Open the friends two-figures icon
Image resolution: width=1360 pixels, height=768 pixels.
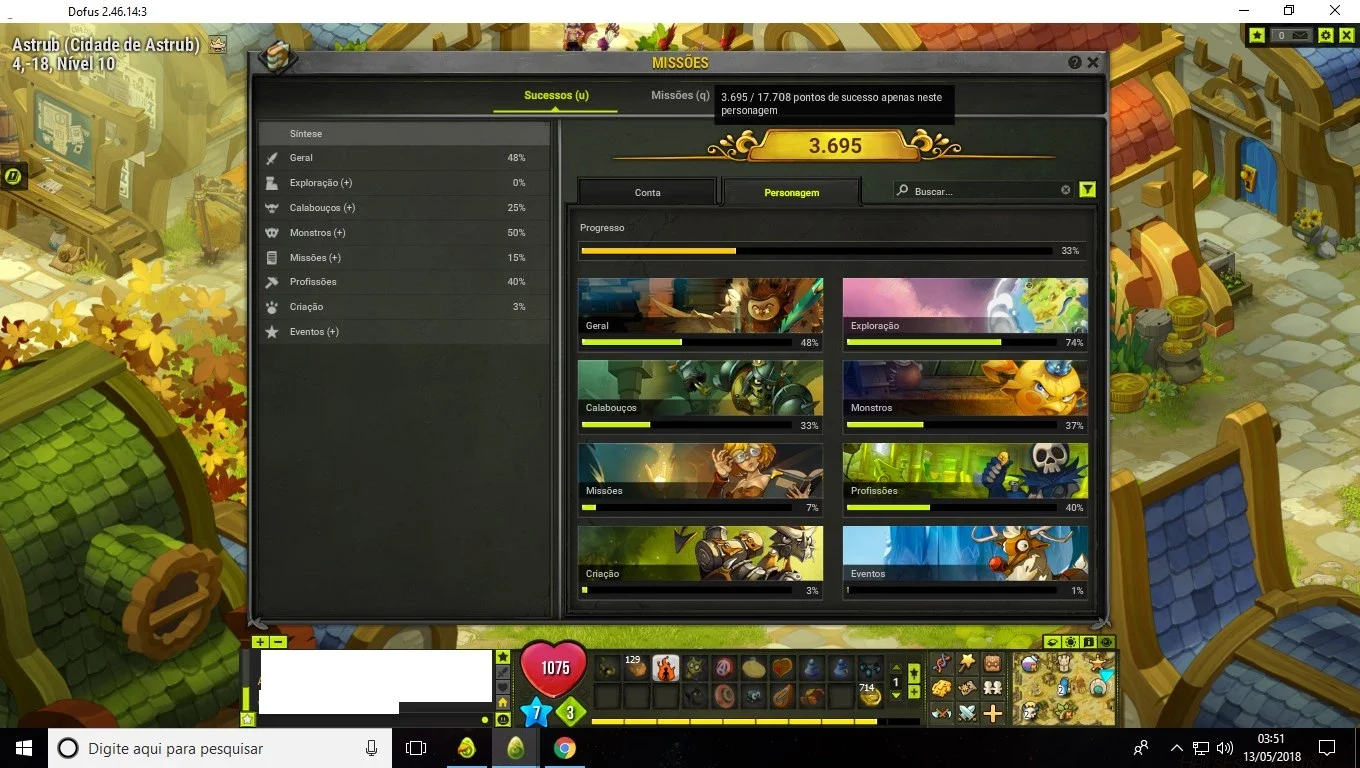pyautogui.click(x=991, y=688)
